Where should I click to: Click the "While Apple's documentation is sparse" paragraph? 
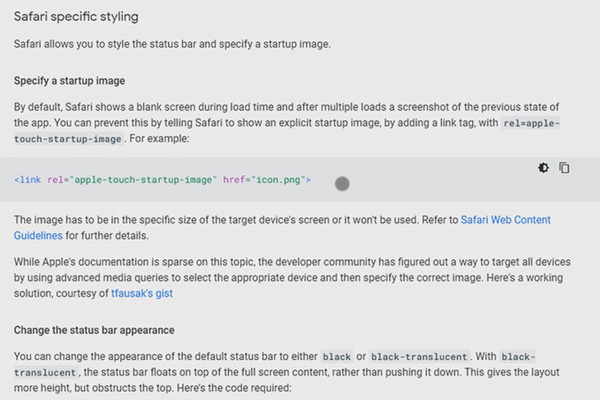point(292,278)
